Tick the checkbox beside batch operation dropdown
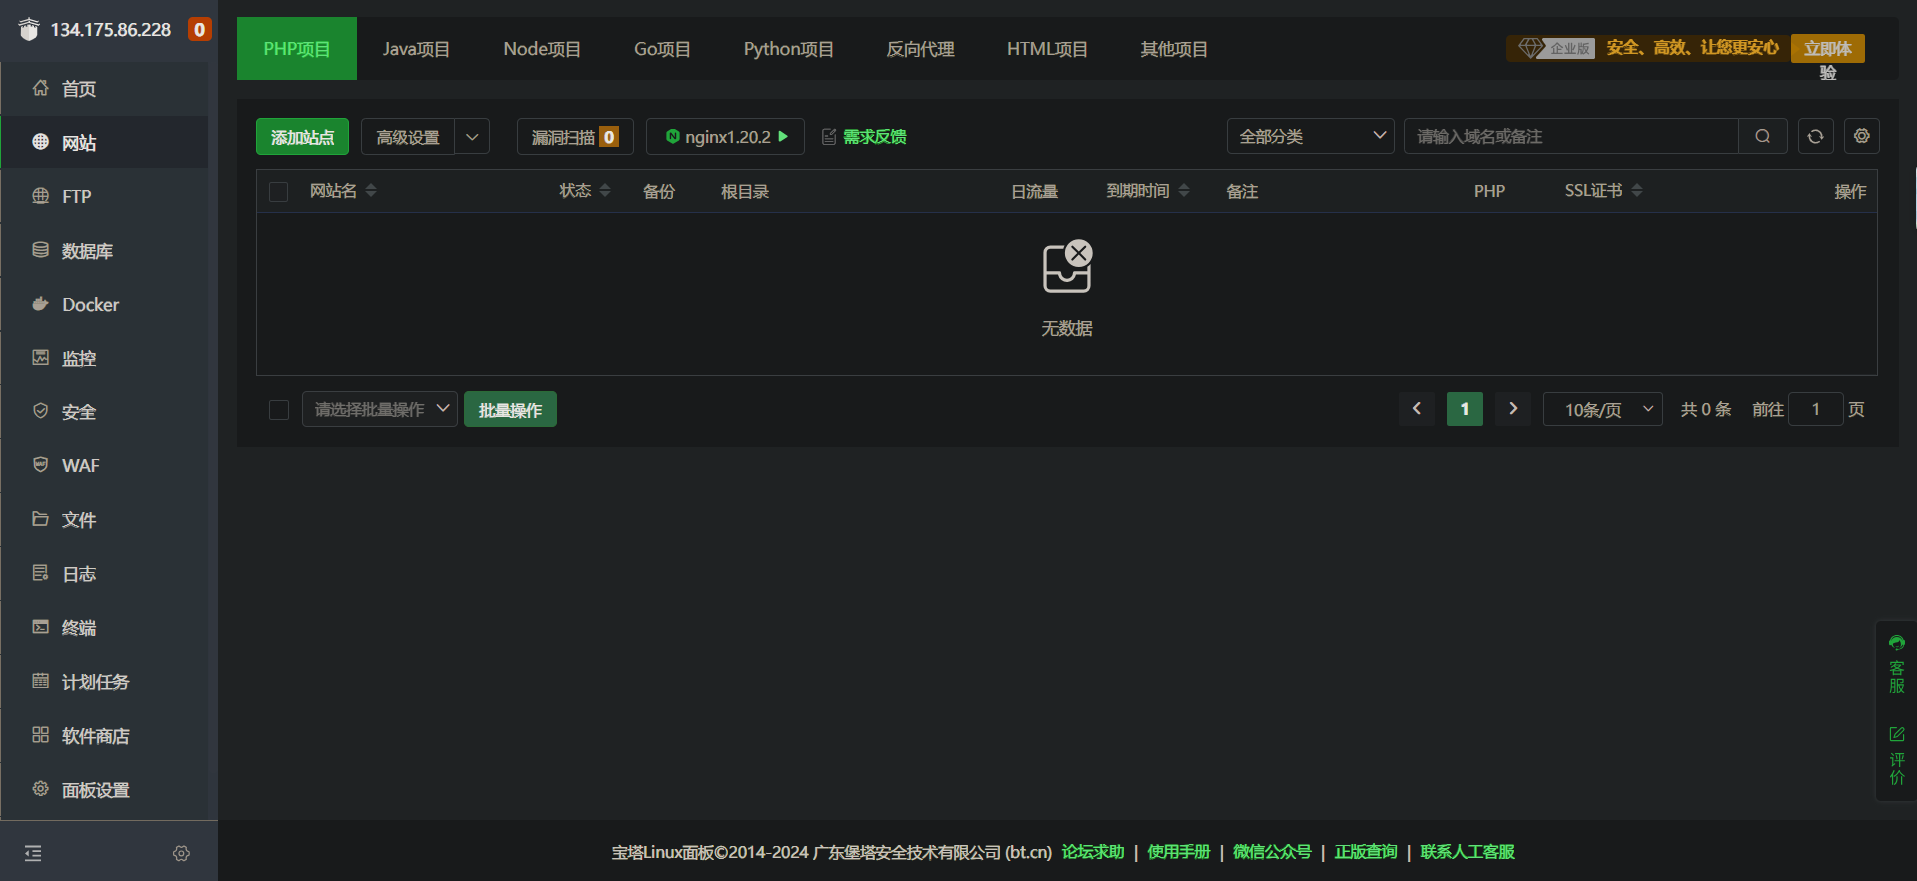The image size is (1917, 881). [x=279, y=410]
